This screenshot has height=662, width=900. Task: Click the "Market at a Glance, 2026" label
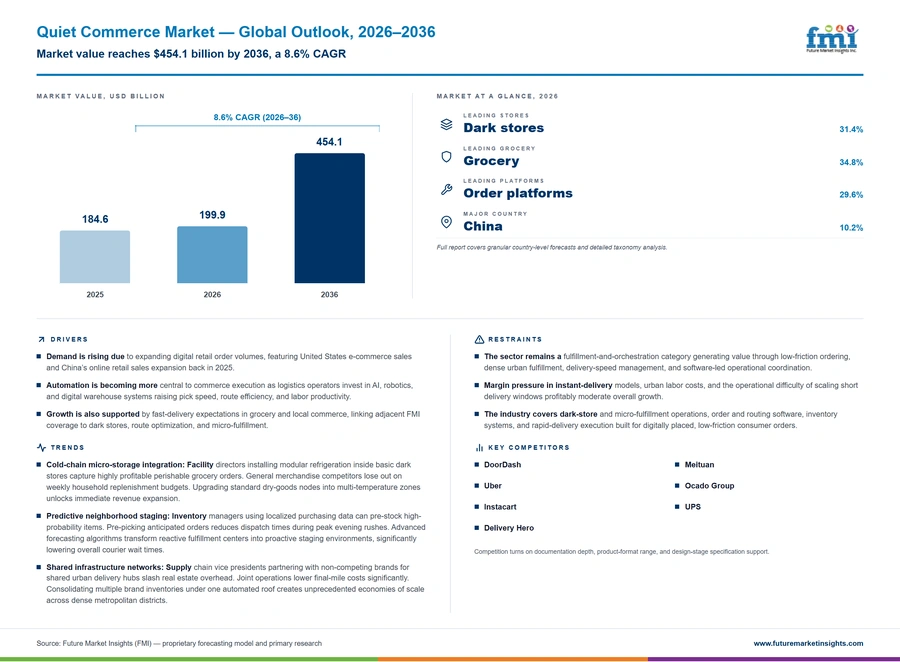[x=497, y=96]
